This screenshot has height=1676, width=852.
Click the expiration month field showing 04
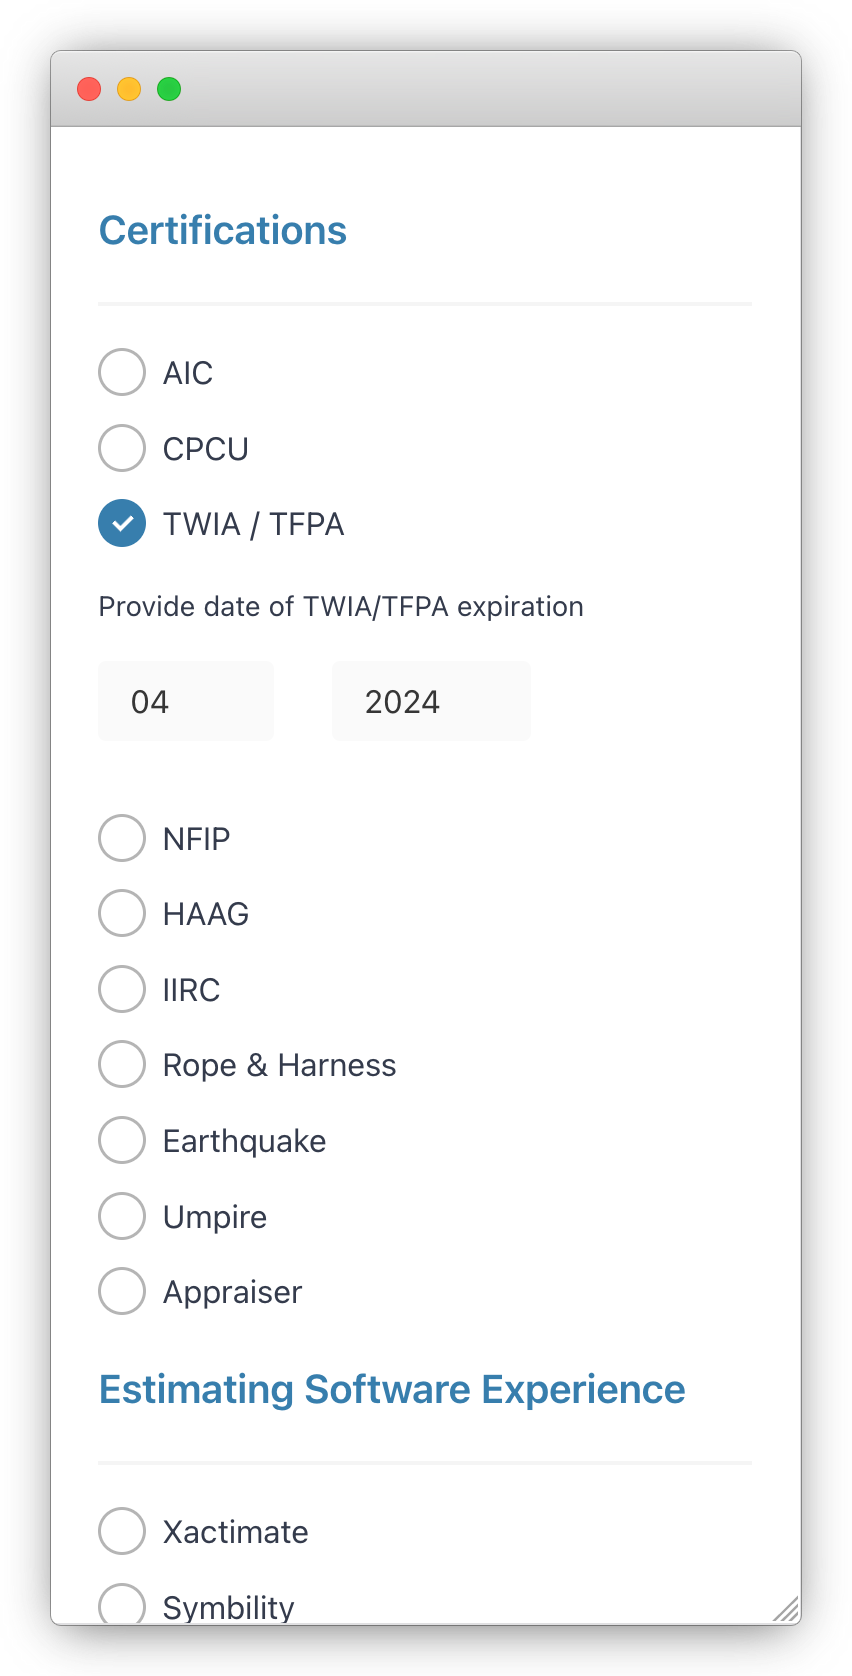coord(186,701)
